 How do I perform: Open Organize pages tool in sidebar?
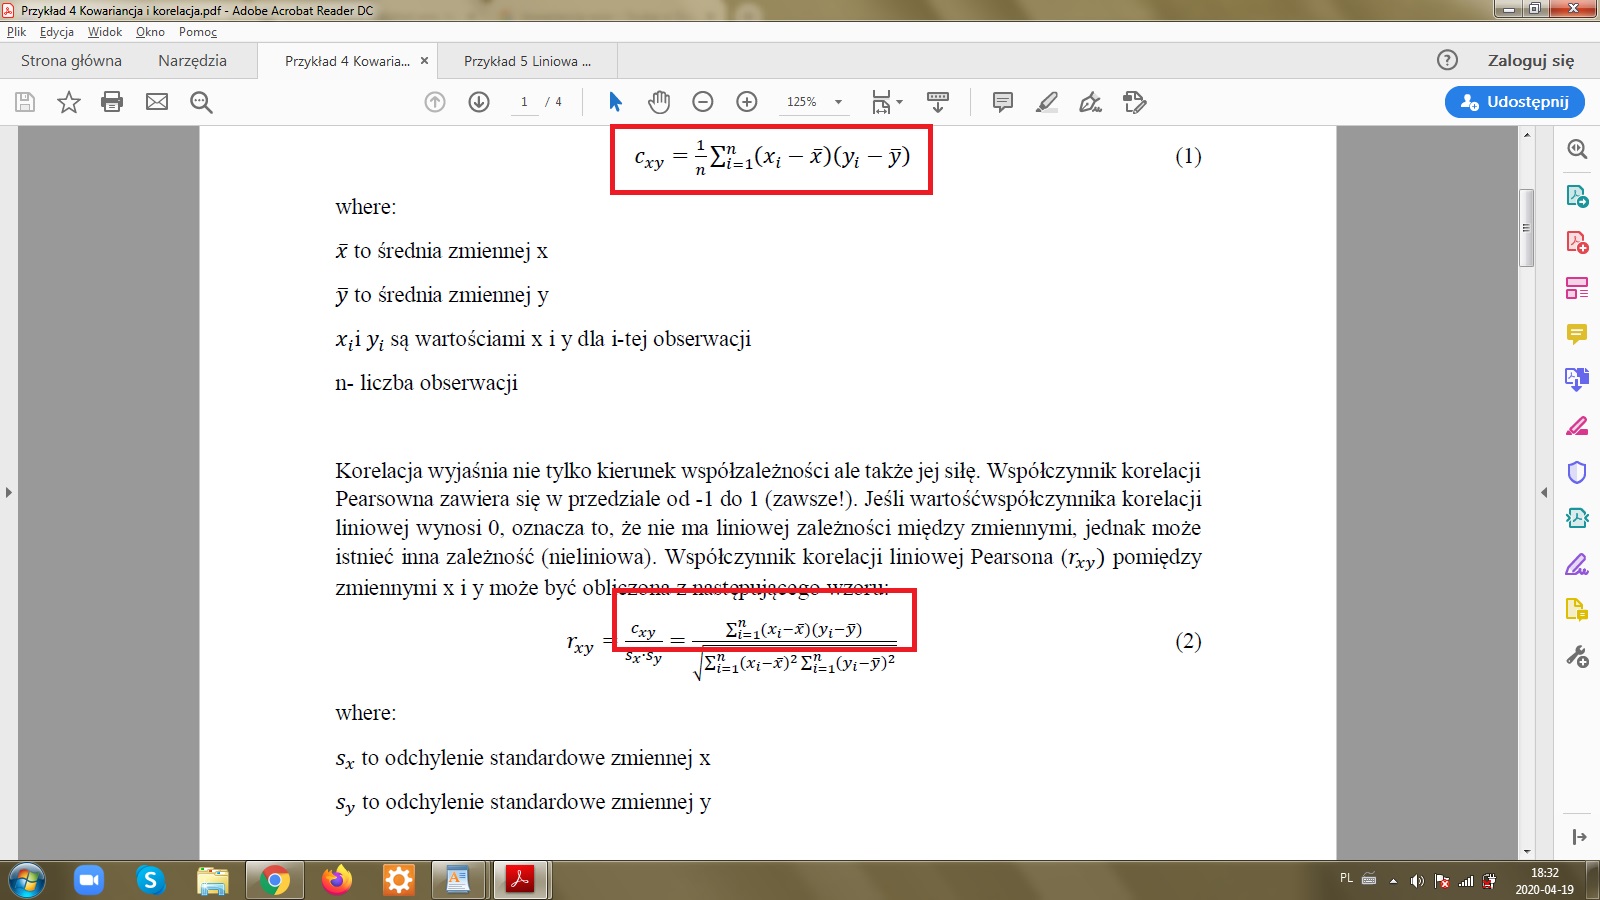[1577, 288]
